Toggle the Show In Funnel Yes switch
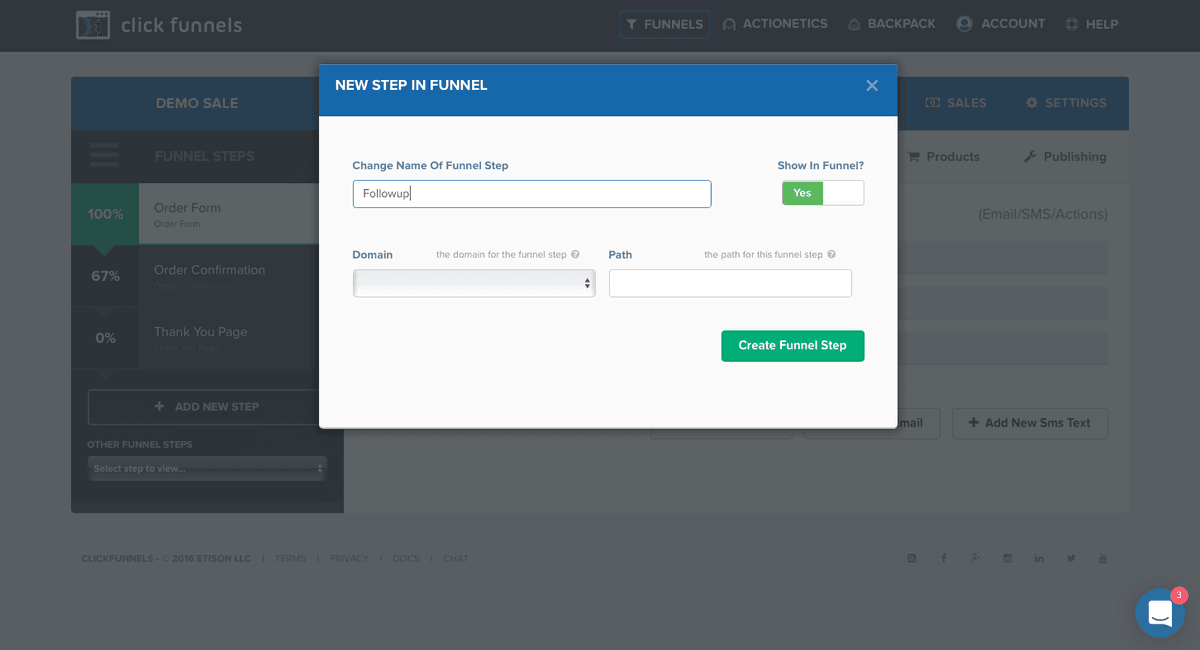 pos(823,193)
